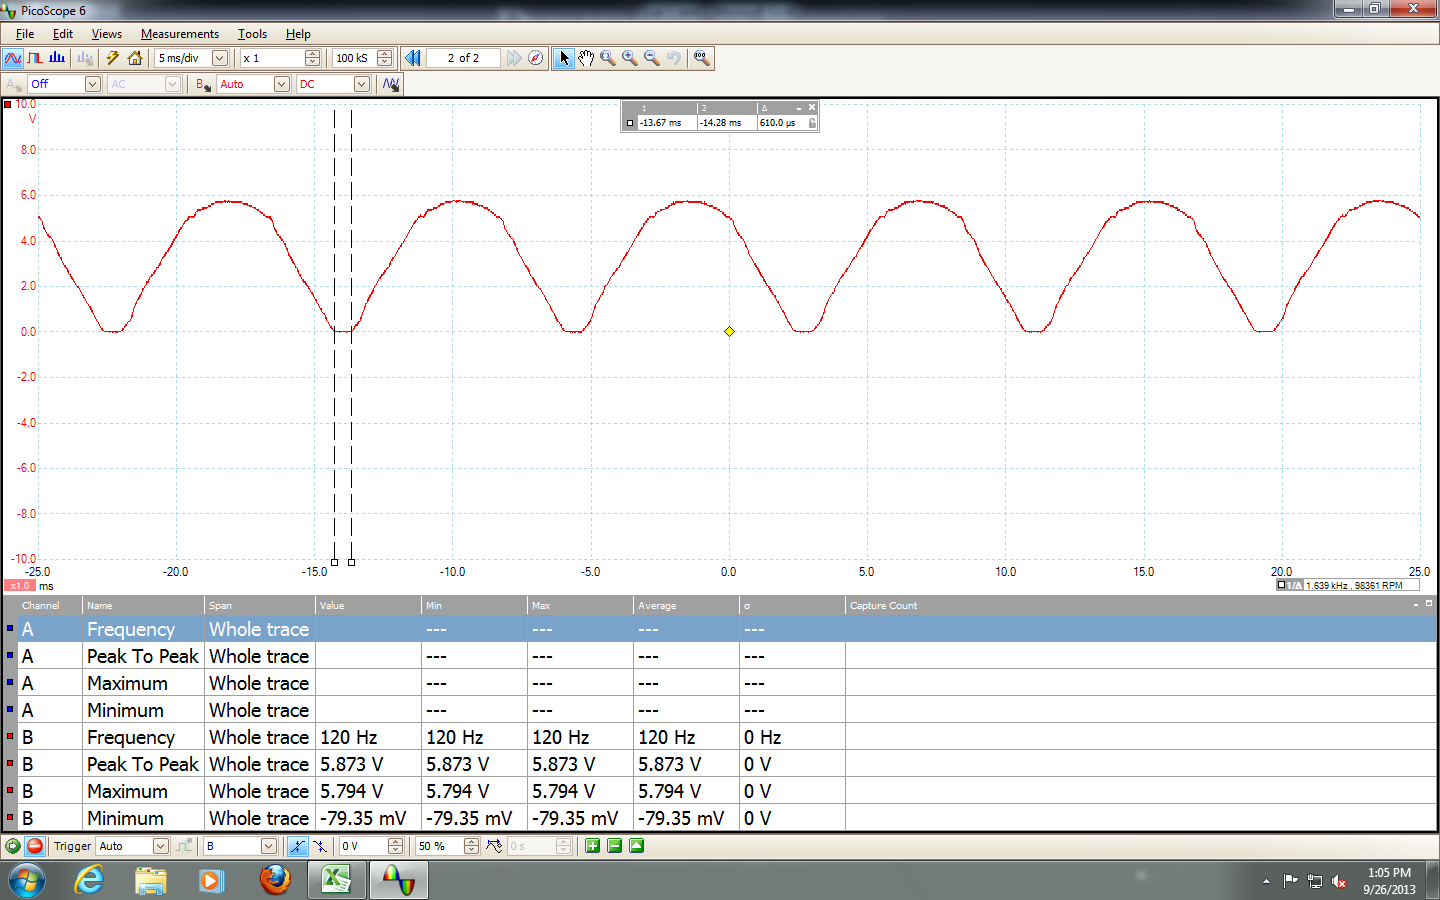Open Channel B DC coupling dropdown

(x=362, y=84)
